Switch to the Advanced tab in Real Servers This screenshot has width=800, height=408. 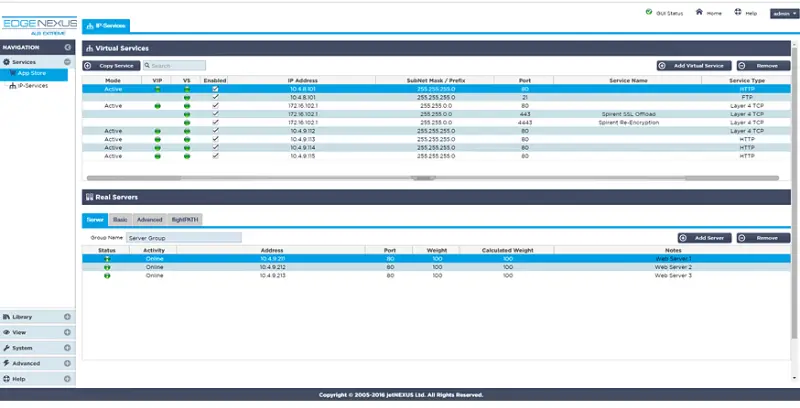pyautogui.click(x=149, y=220)
